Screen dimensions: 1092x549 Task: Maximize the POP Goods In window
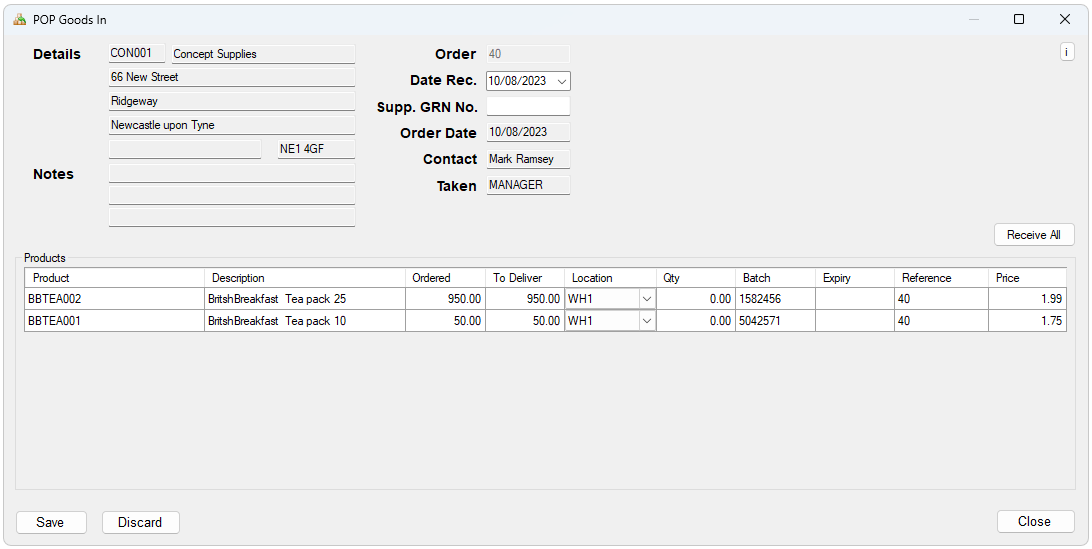point(1019,19)
